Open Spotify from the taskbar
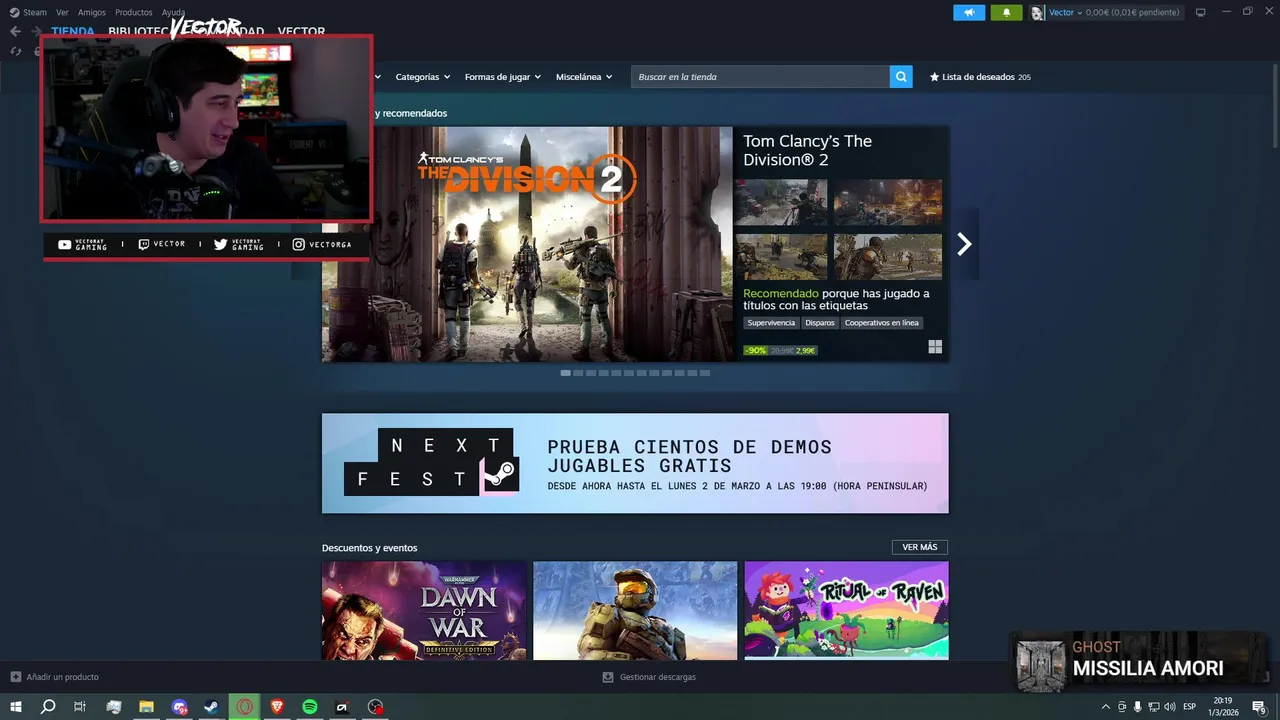1280x720 pixels. coord(310,707)
